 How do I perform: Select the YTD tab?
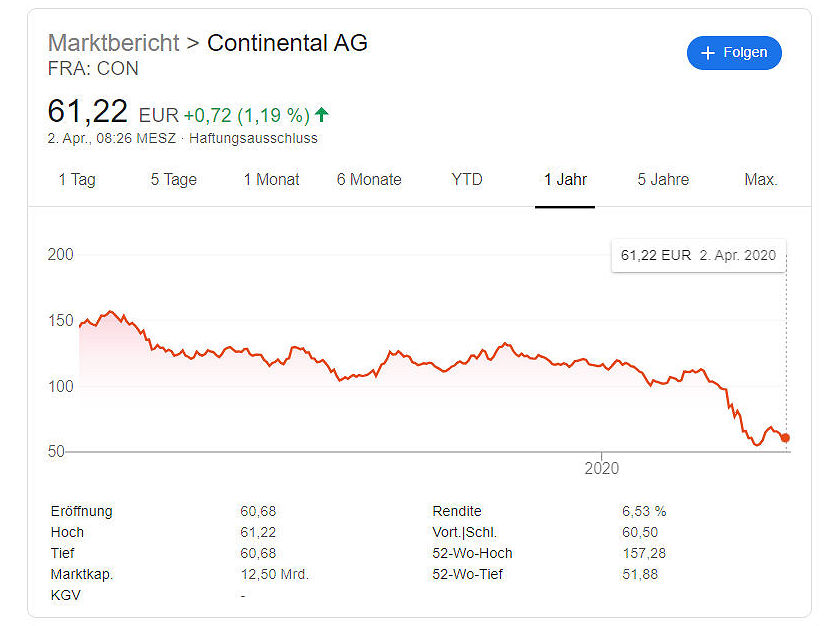coord(466,179)
